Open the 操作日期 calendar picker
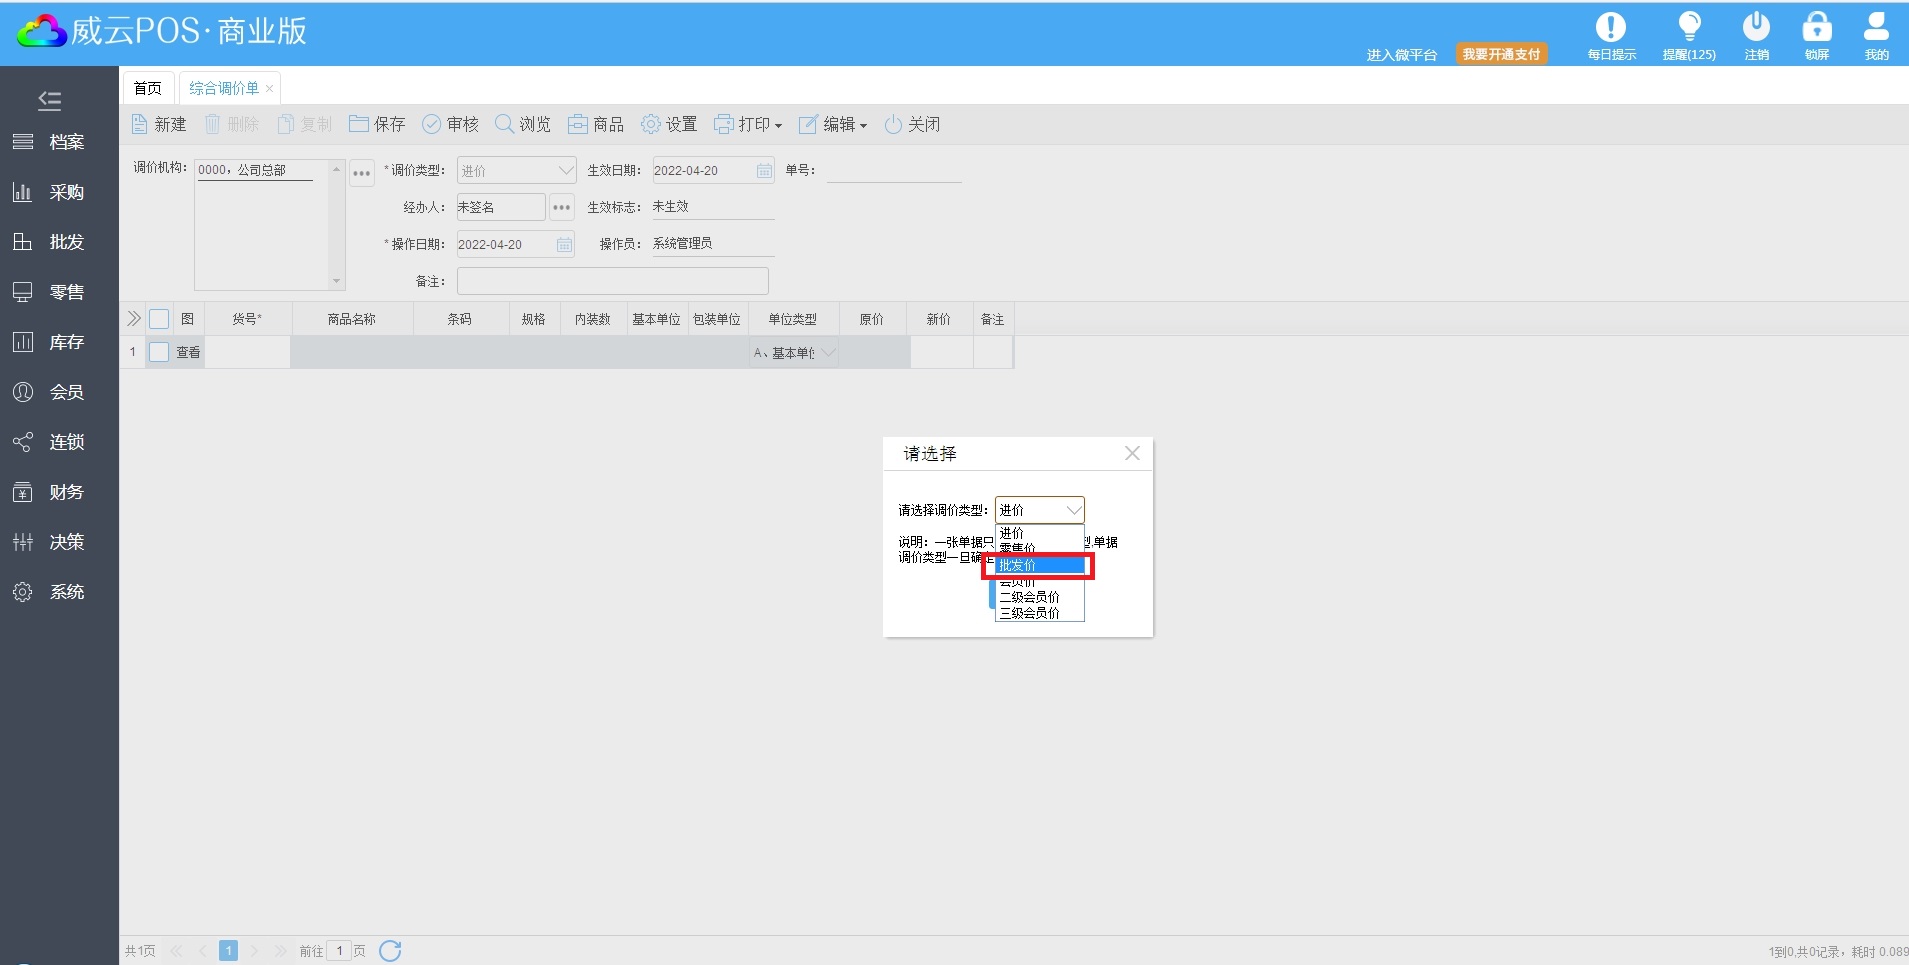Viewport: 1909px width, 965px height. [x=564, y=245]
